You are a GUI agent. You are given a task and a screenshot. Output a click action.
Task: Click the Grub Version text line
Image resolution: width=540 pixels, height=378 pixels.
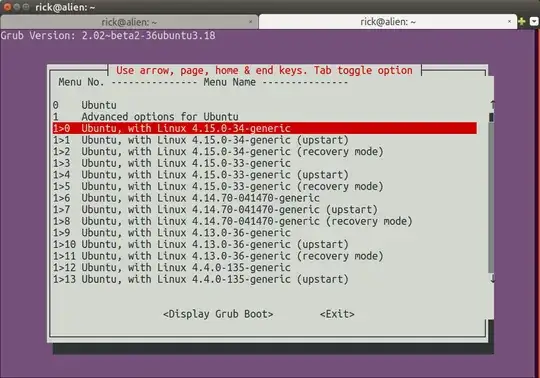pyautogui.click(x=108, y=35)
